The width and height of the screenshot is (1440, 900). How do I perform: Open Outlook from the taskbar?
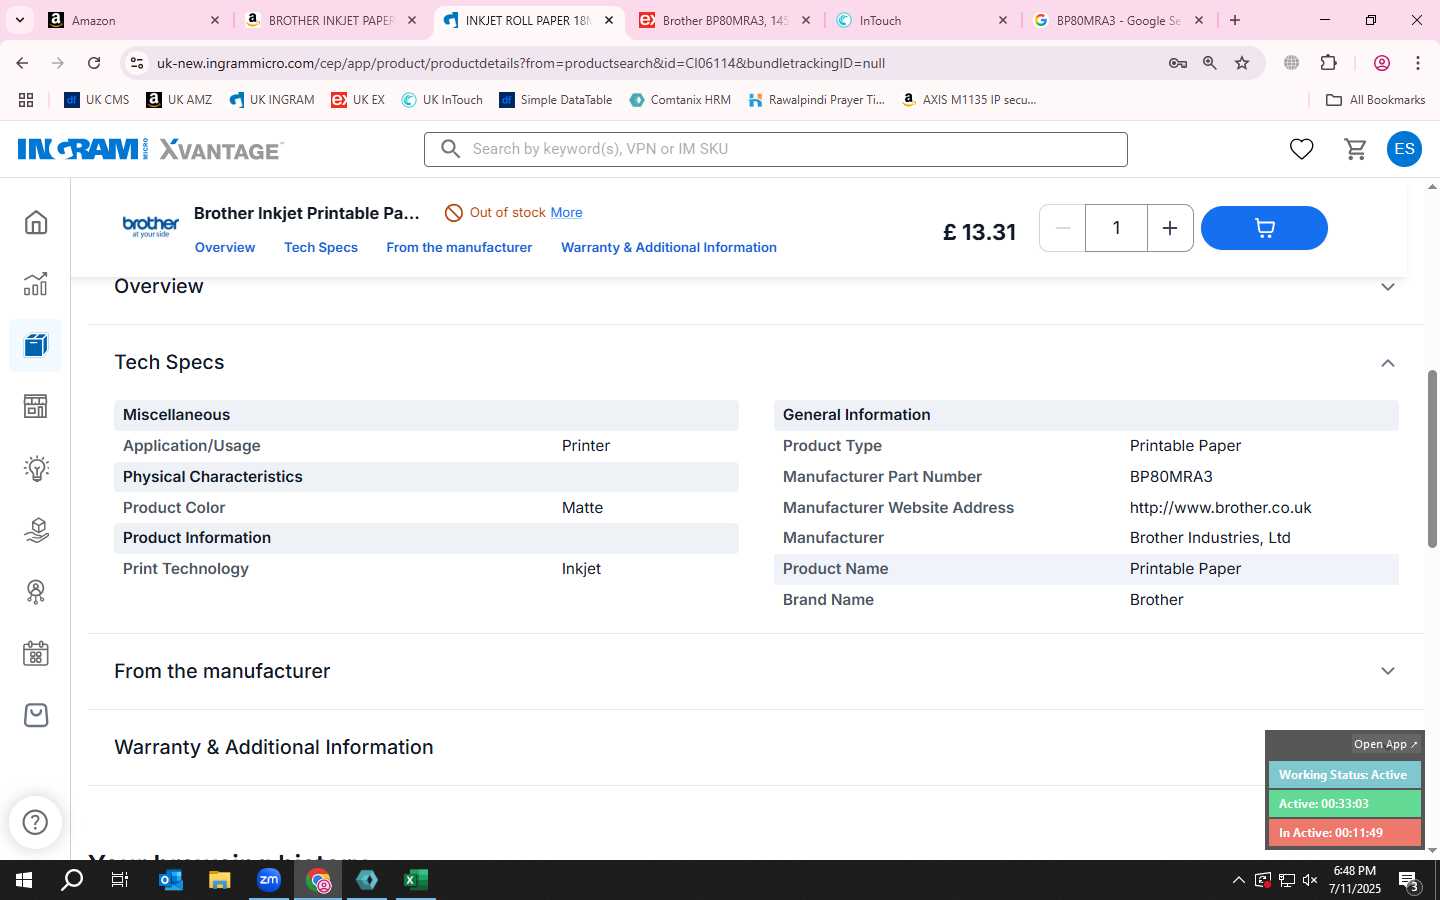tap(171, 880)
